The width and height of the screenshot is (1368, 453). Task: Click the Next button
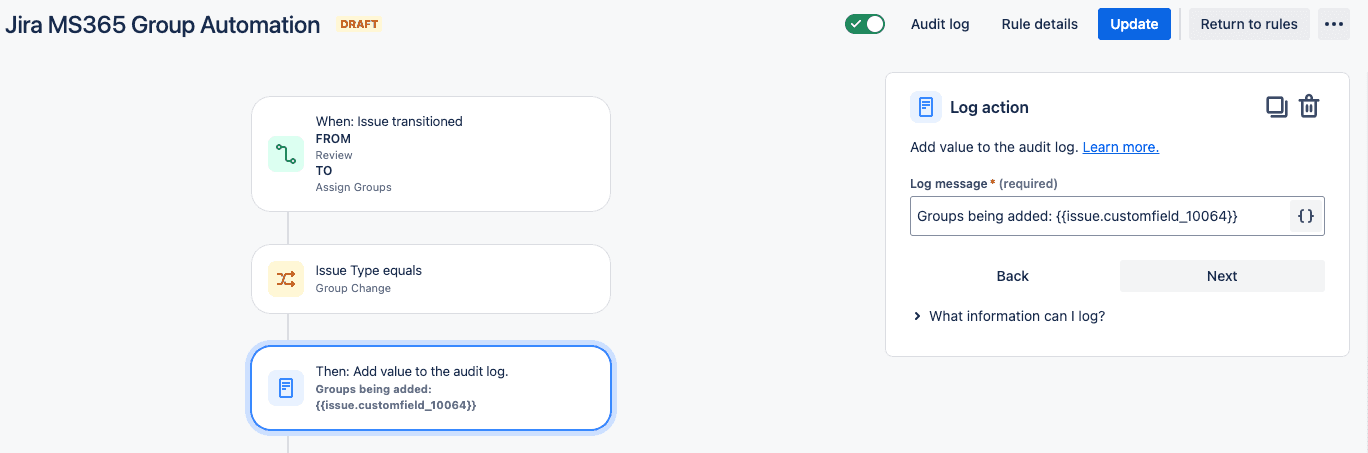coord(1222,276)
